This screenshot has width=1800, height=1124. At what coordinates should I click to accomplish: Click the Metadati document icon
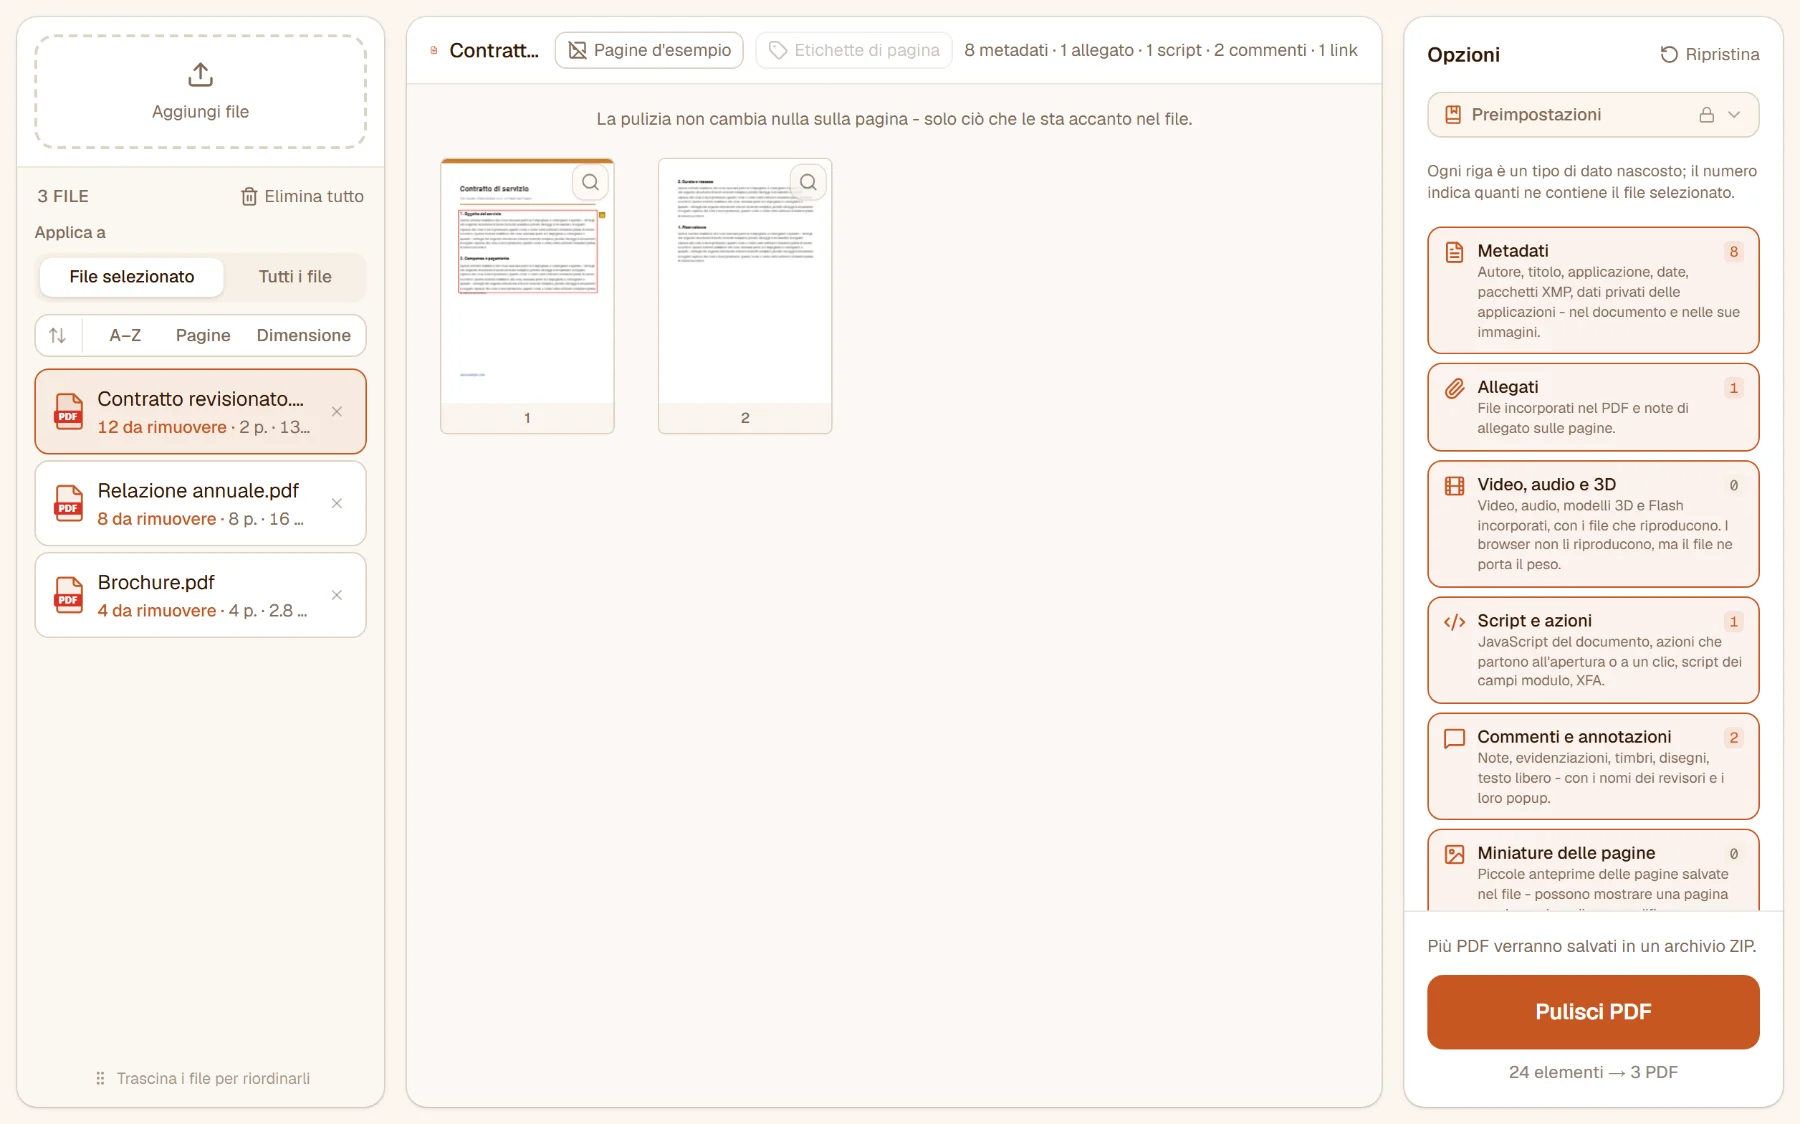click(x=1455, y=252)
